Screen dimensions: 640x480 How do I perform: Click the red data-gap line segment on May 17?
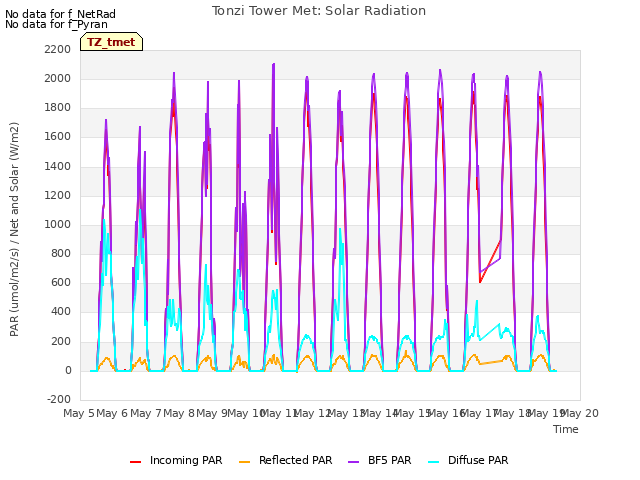click(490, 261)
